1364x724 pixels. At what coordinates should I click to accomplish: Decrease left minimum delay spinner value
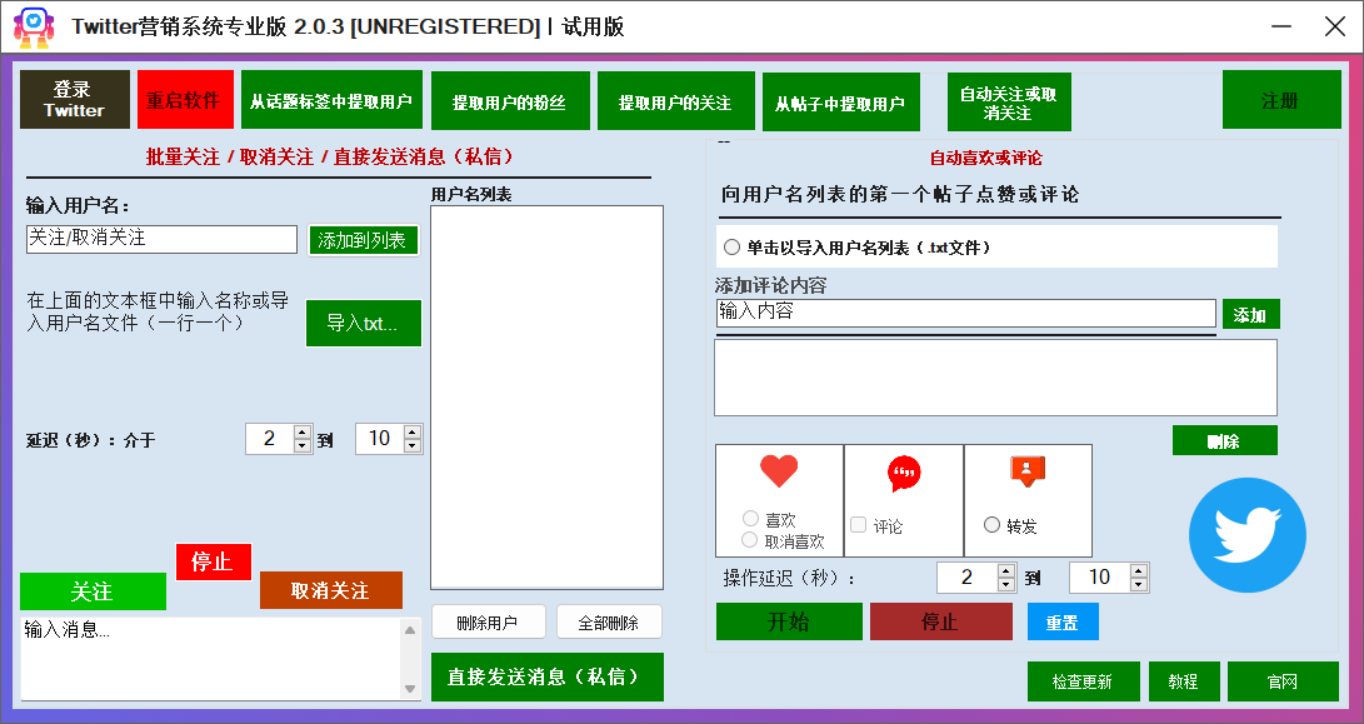303,446
